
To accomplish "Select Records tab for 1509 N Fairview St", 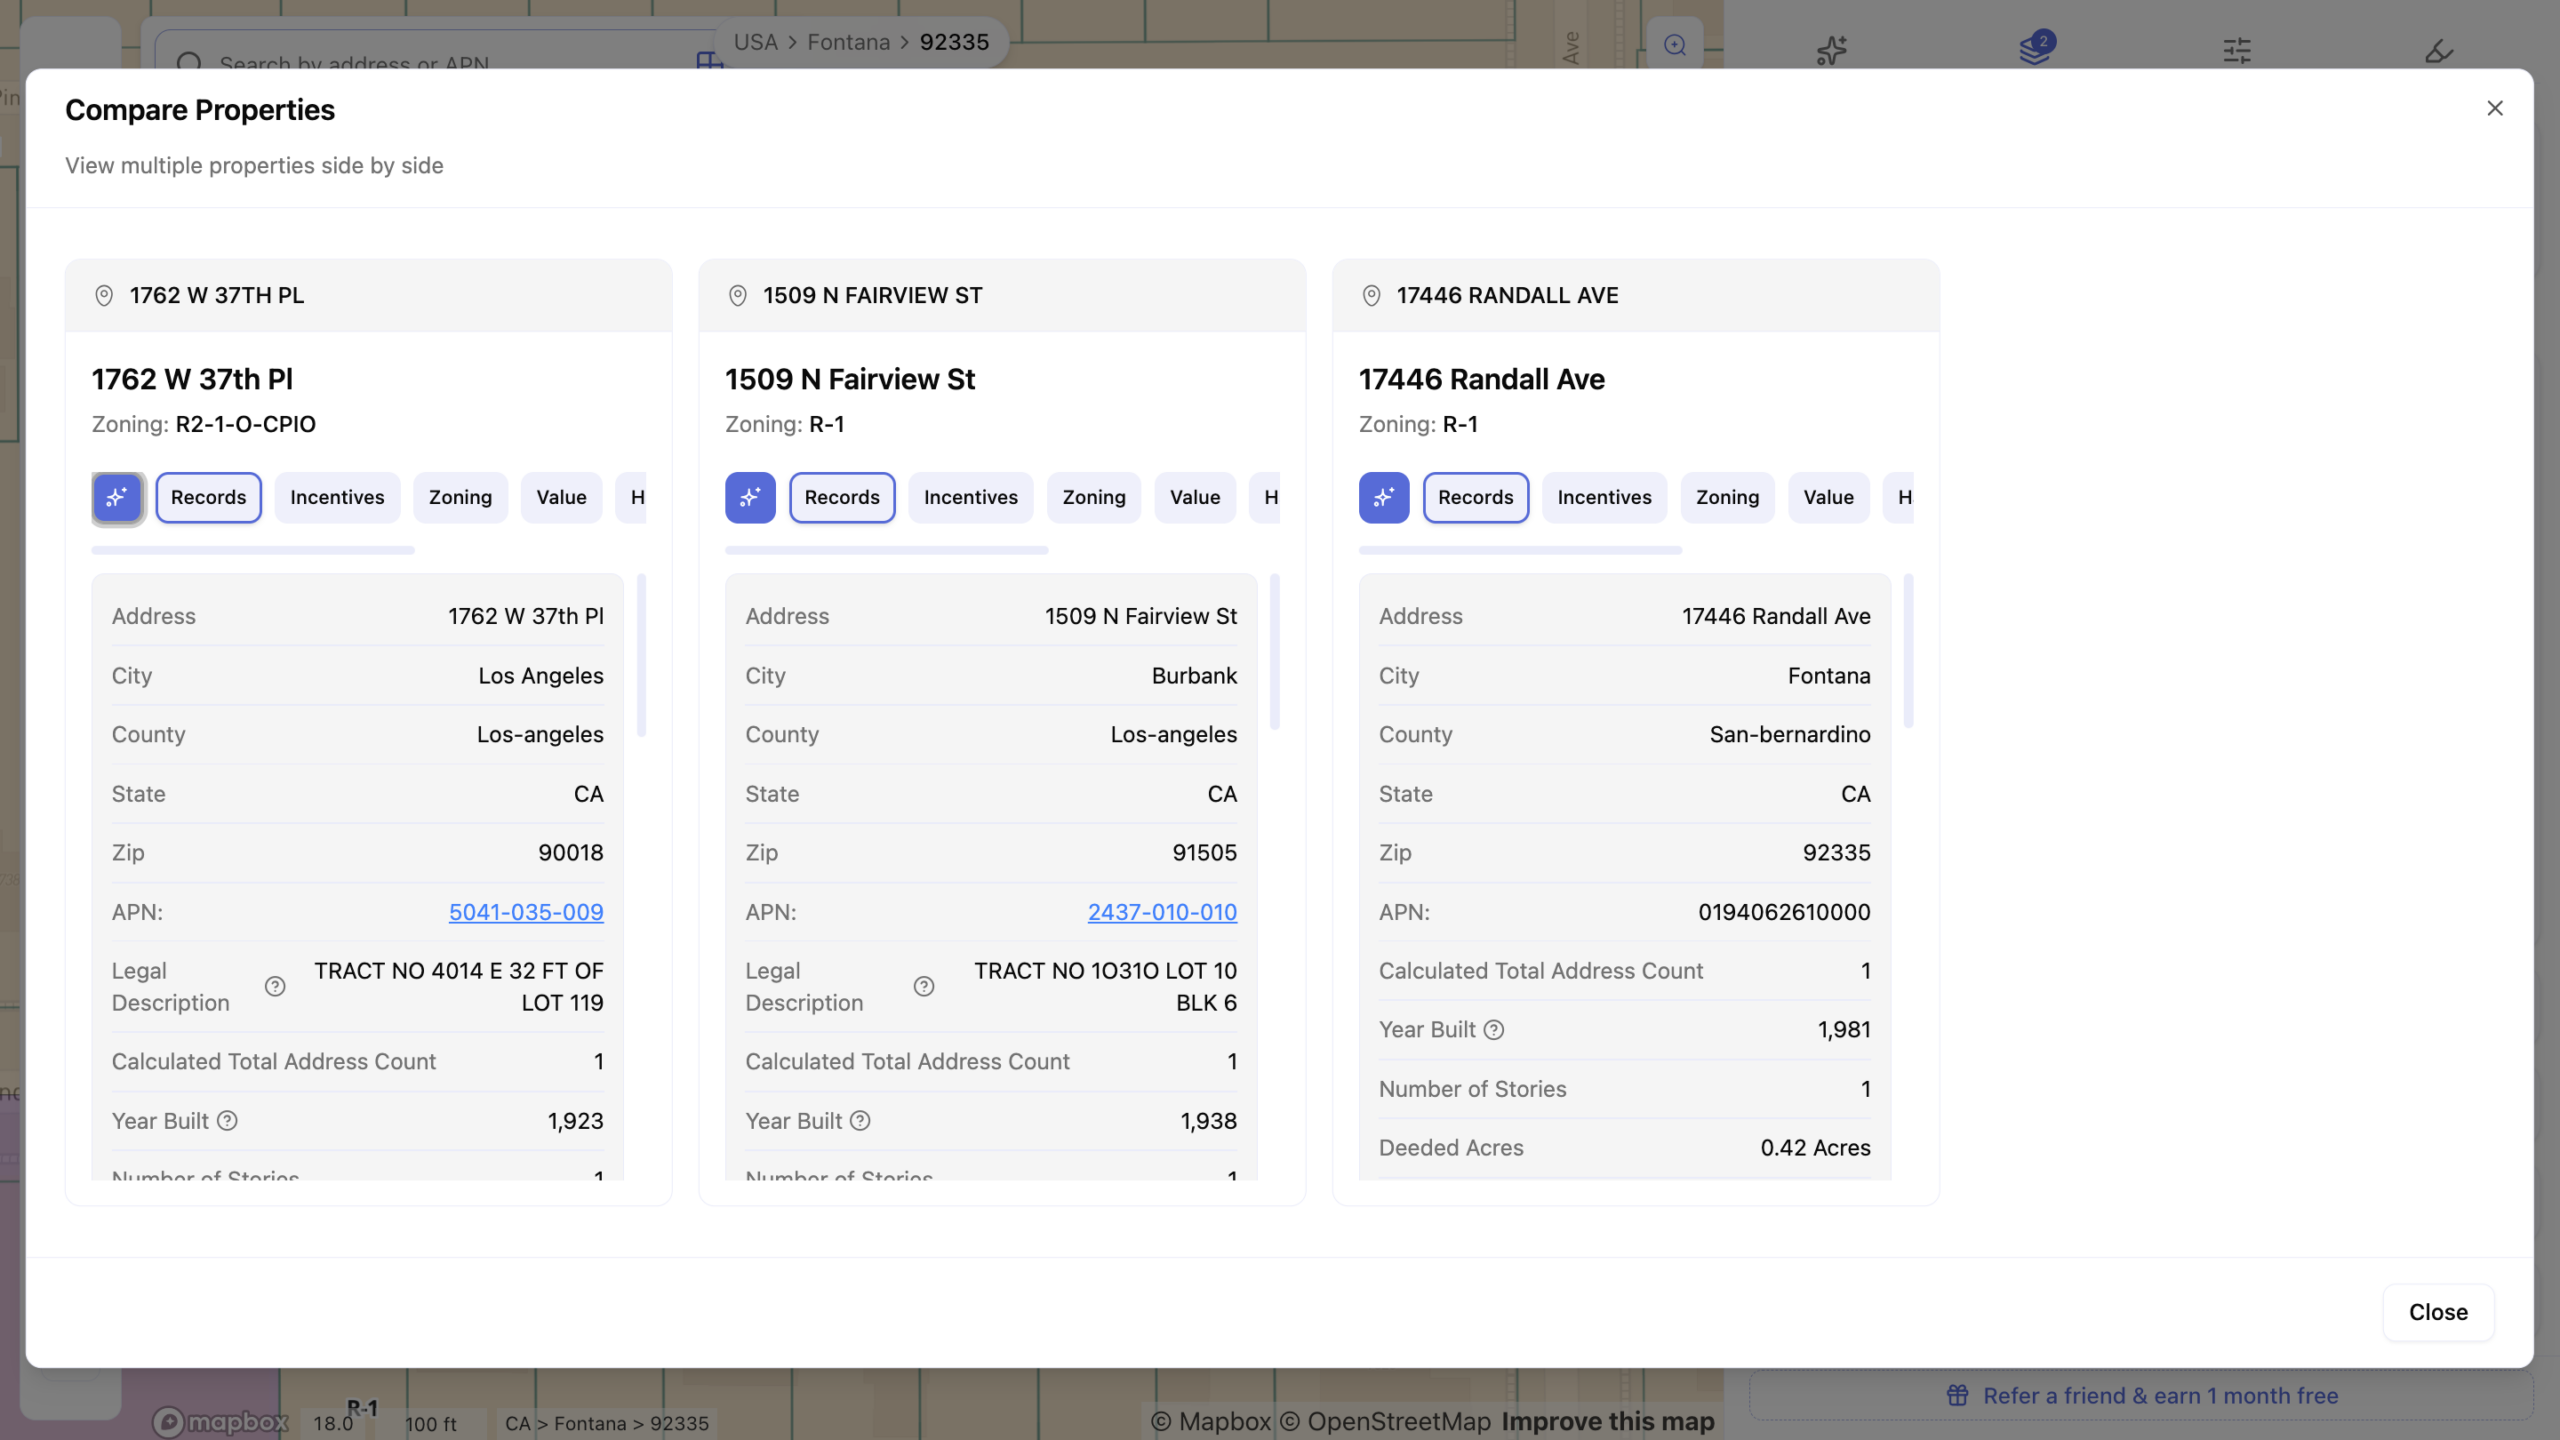I will tap(842, 497).
